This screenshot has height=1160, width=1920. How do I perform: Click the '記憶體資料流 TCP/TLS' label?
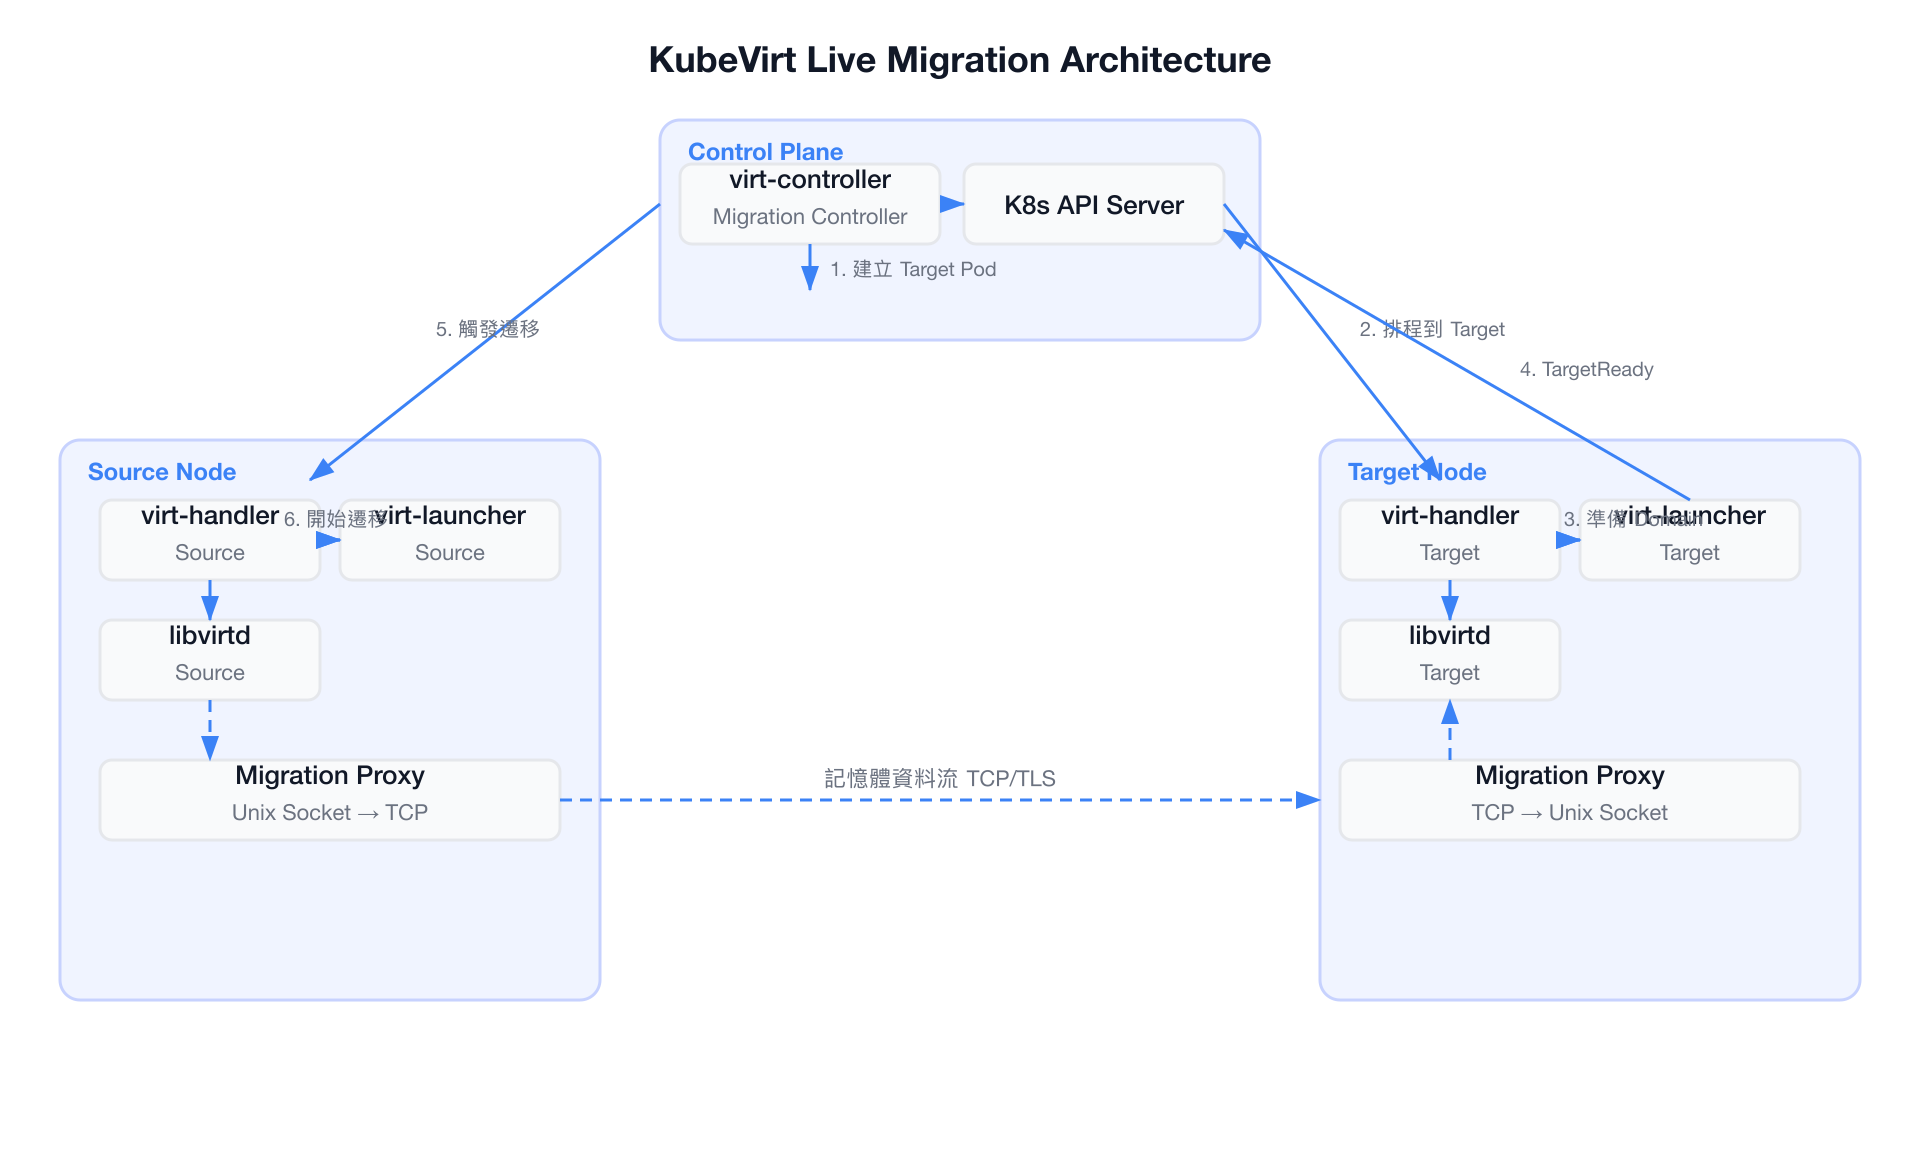click(940, 778)
